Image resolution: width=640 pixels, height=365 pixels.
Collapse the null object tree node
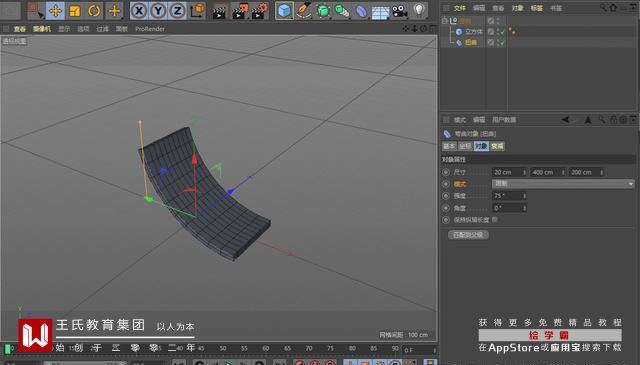coord(445,21)
